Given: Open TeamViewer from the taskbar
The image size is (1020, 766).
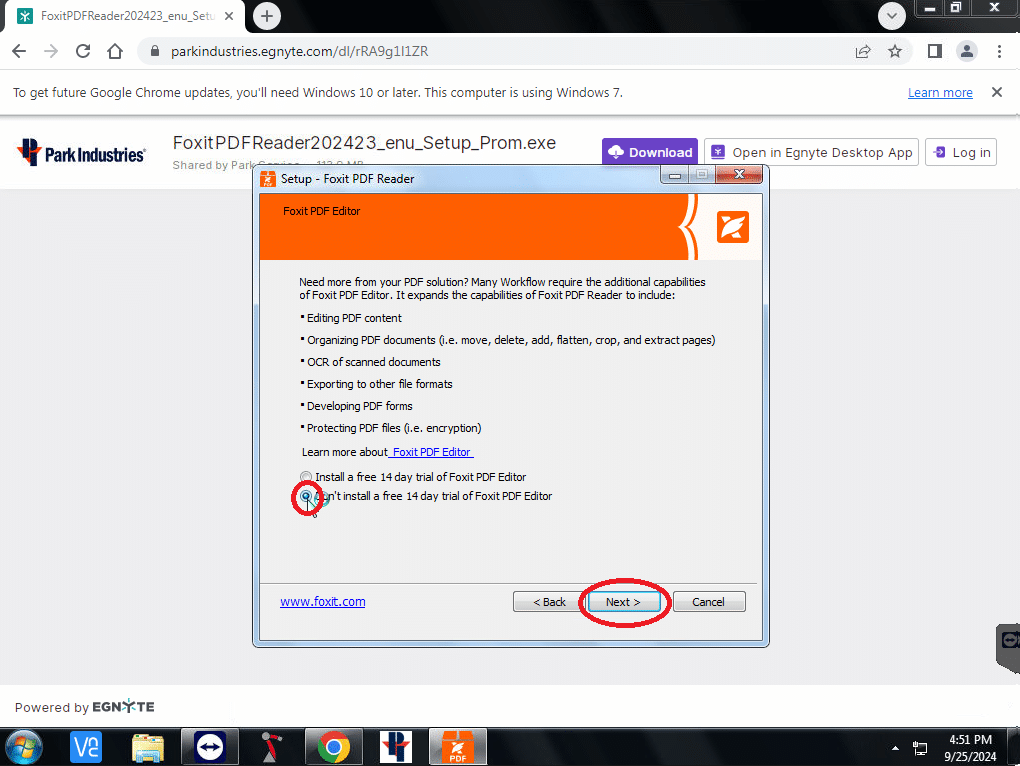Looking at the screenshot, I should pos(209,746).
